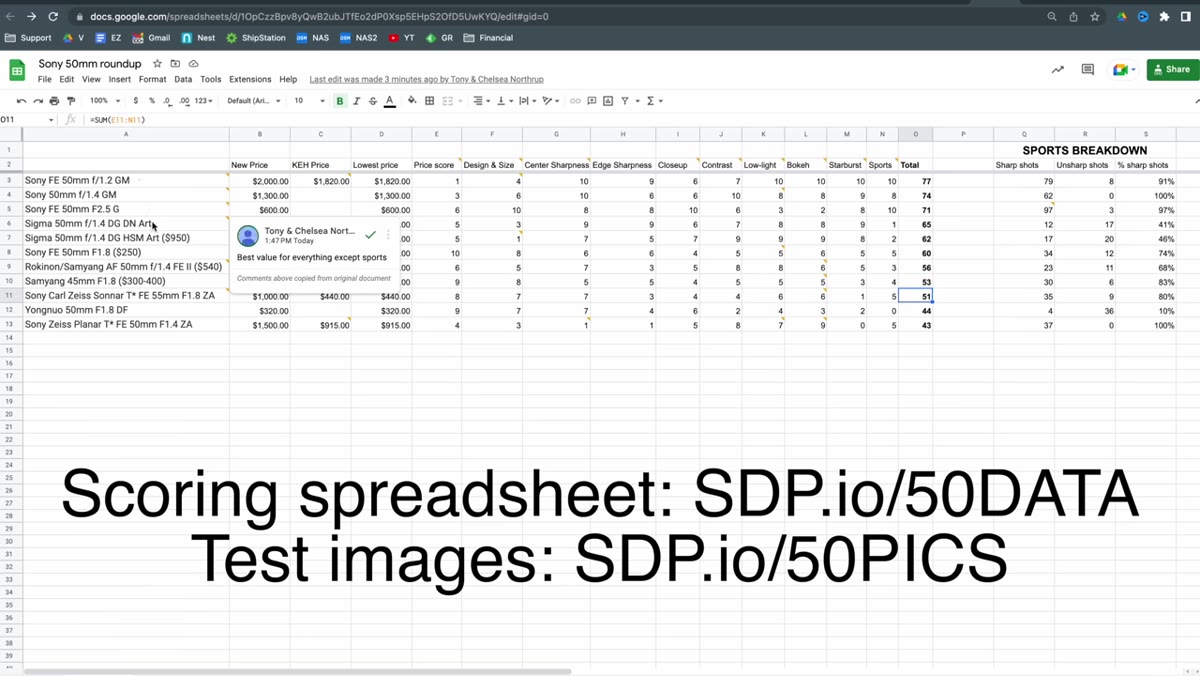Image resolution: width=1200 pixels, height=676 pixels.
Task: Toggle Strikethrough formatting
Action: pos(373,101)
